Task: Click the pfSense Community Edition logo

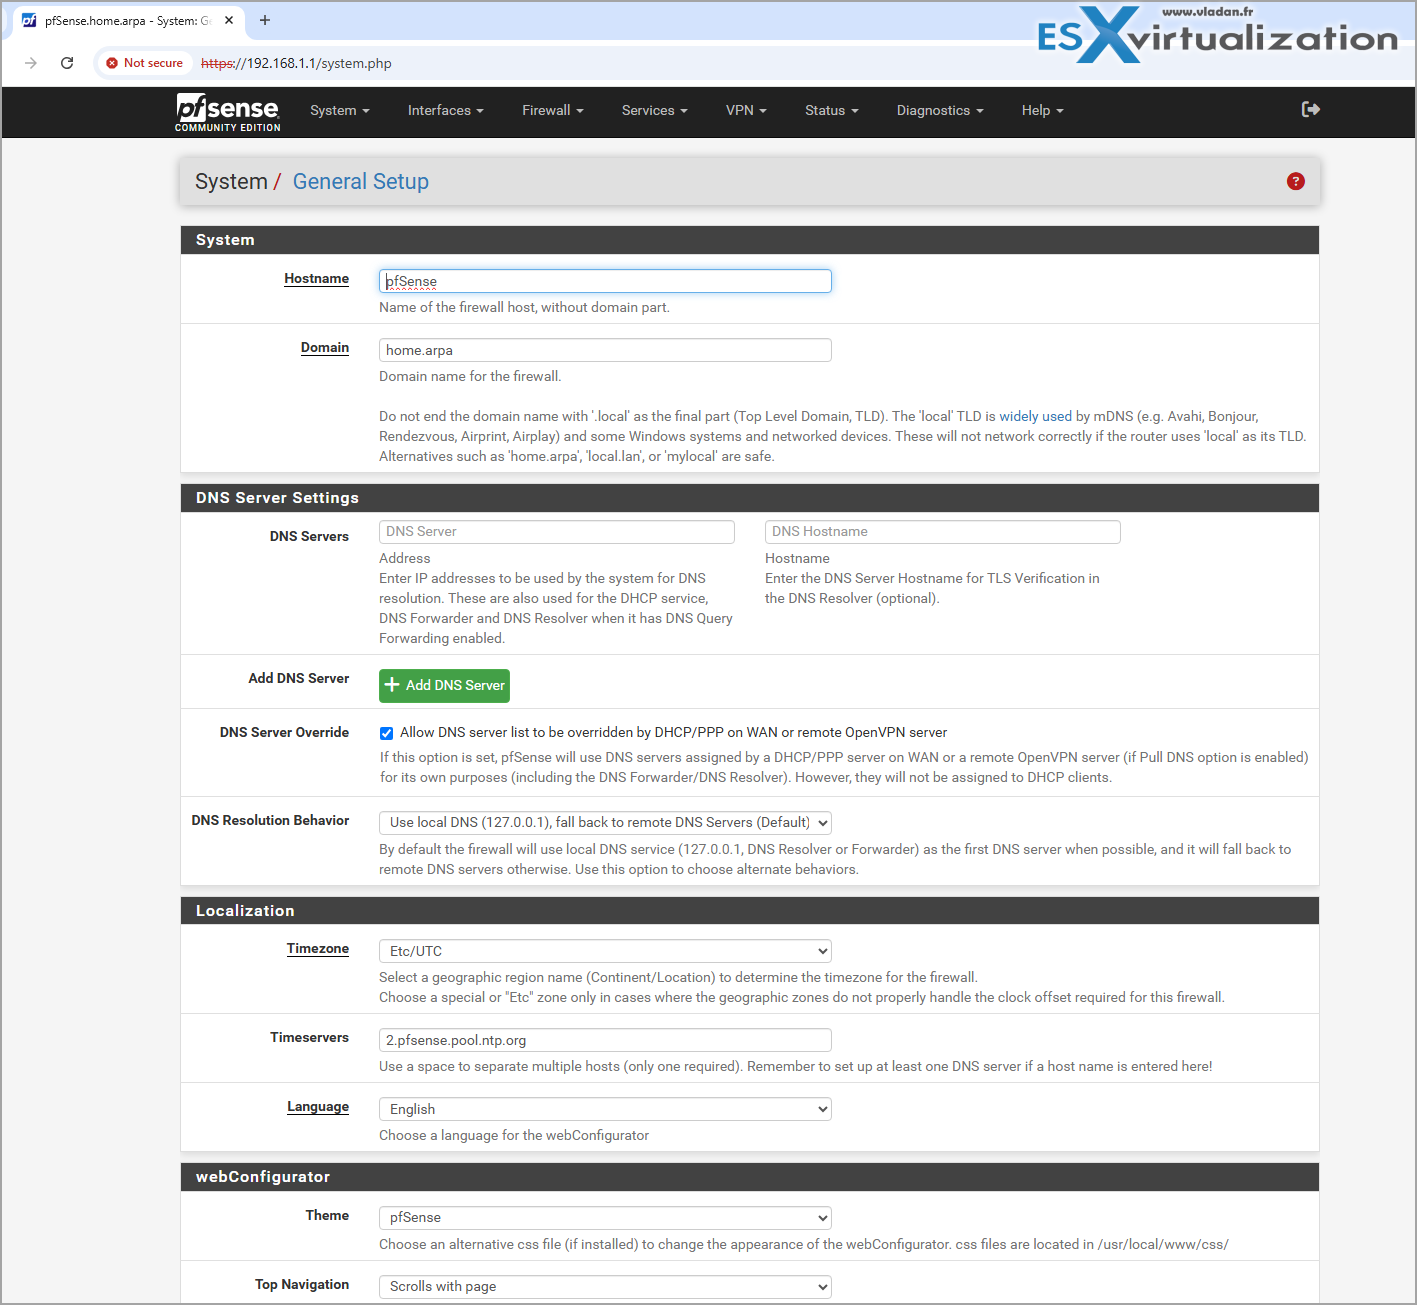Action: [227, 111]
